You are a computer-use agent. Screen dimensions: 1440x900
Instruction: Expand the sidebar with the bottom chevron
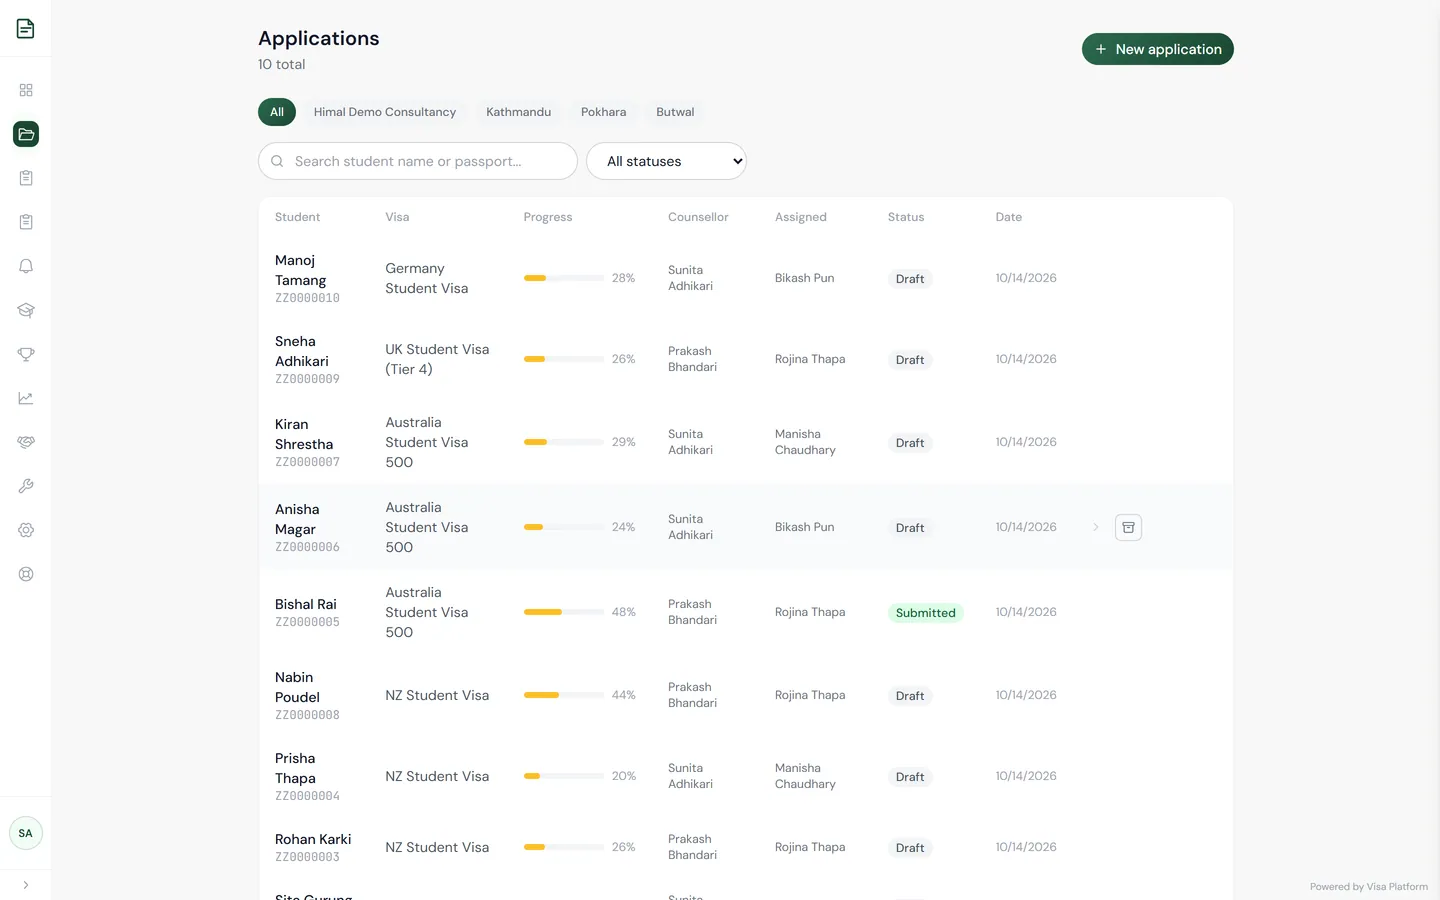pos(26,885)
